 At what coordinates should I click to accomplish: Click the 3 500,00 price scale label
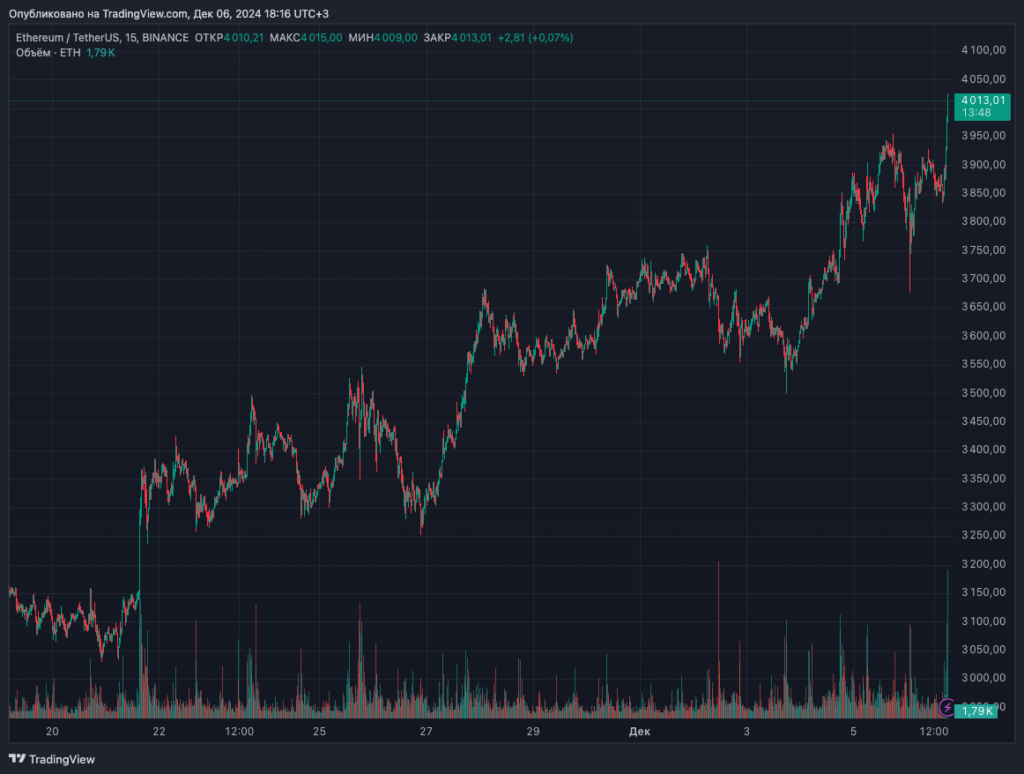981,393
